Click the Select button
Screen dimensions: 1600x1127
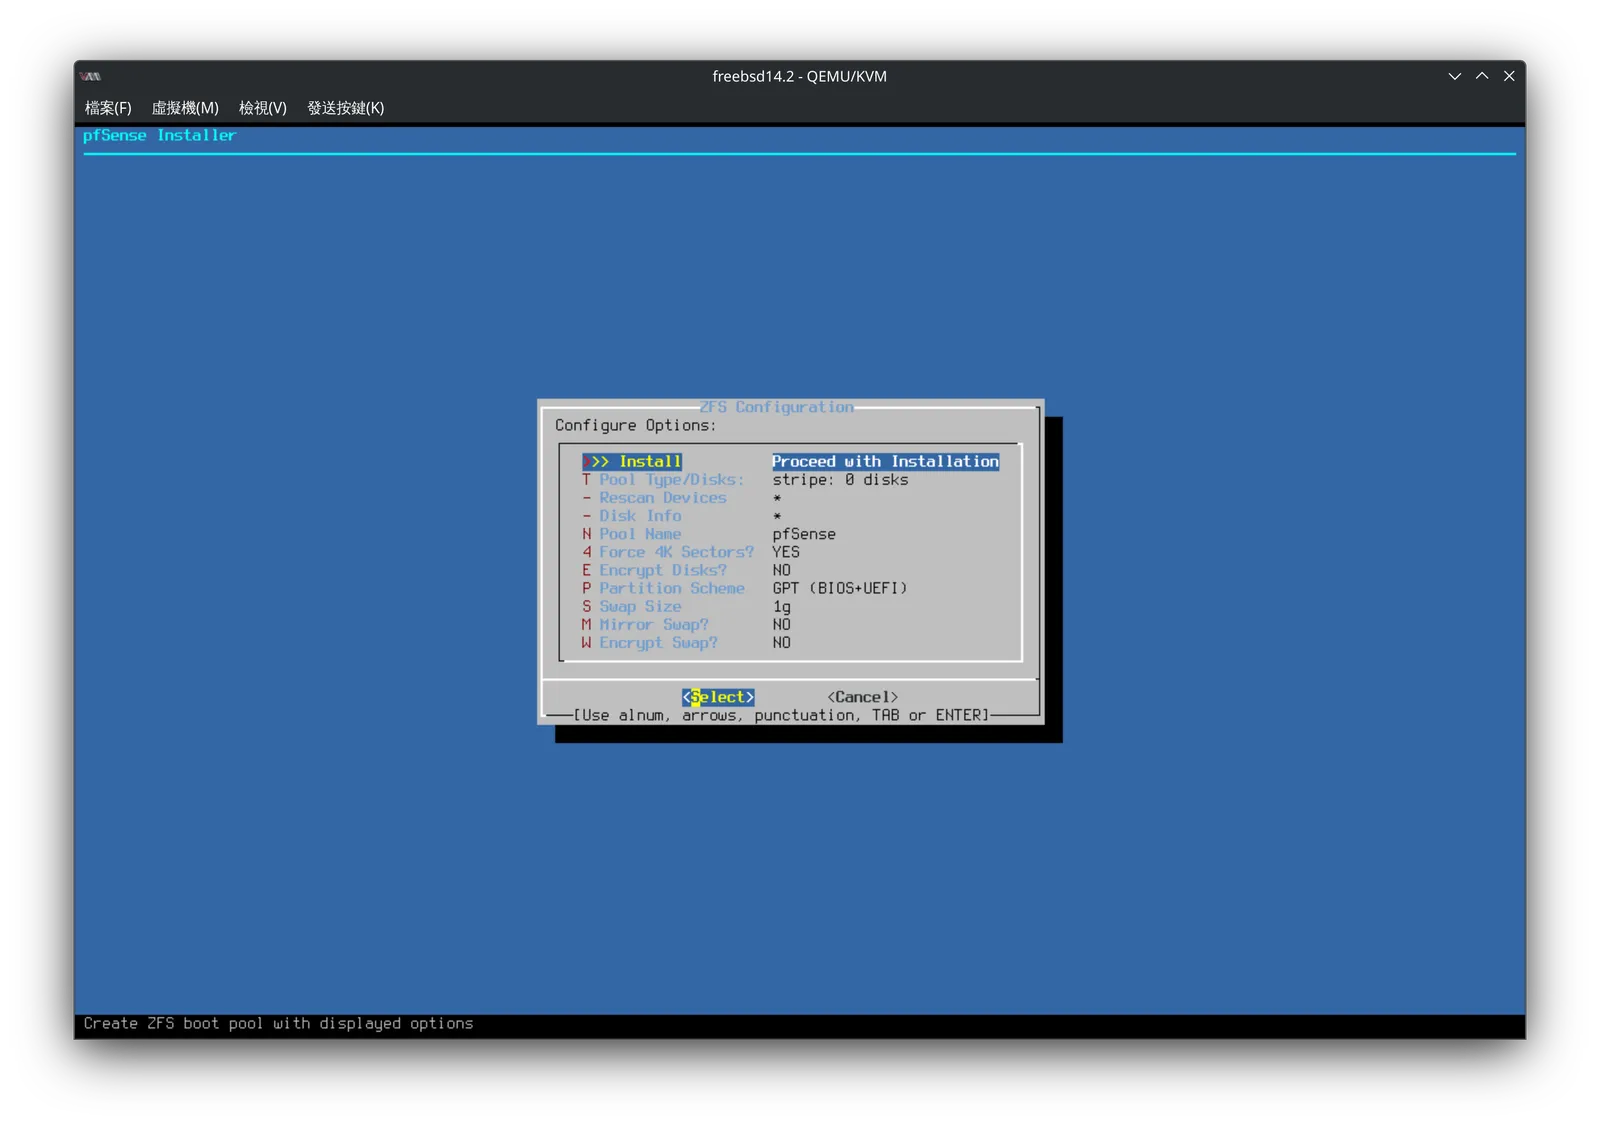(718, 697)
